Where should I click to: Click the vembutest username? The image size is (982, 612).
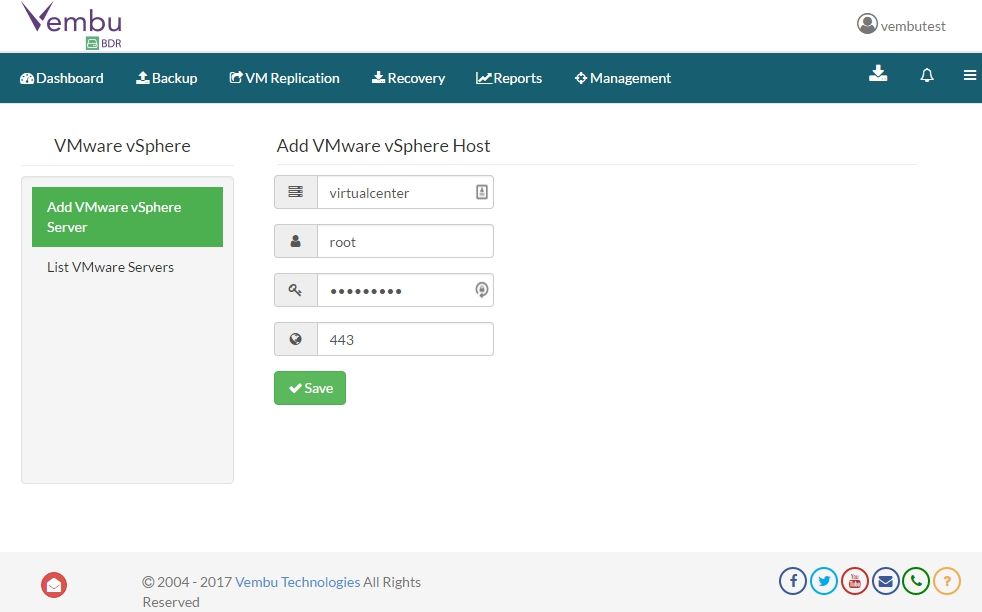click(913, 26)
